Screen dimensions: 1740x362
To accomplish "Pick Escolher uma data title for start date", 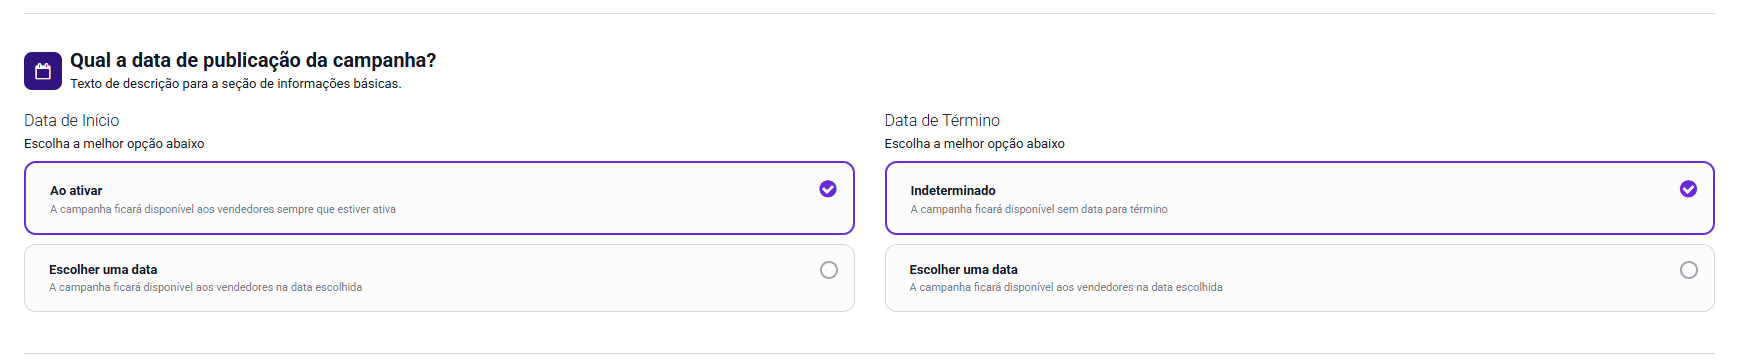I will pos(103,270).
